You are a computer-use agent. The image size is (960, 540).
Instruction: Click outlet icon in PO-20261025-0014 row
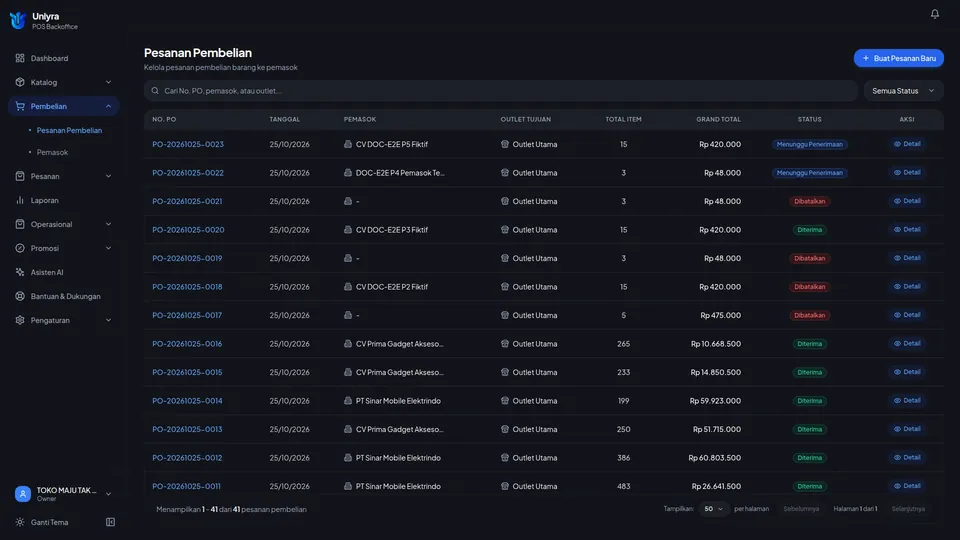point(504,400)
